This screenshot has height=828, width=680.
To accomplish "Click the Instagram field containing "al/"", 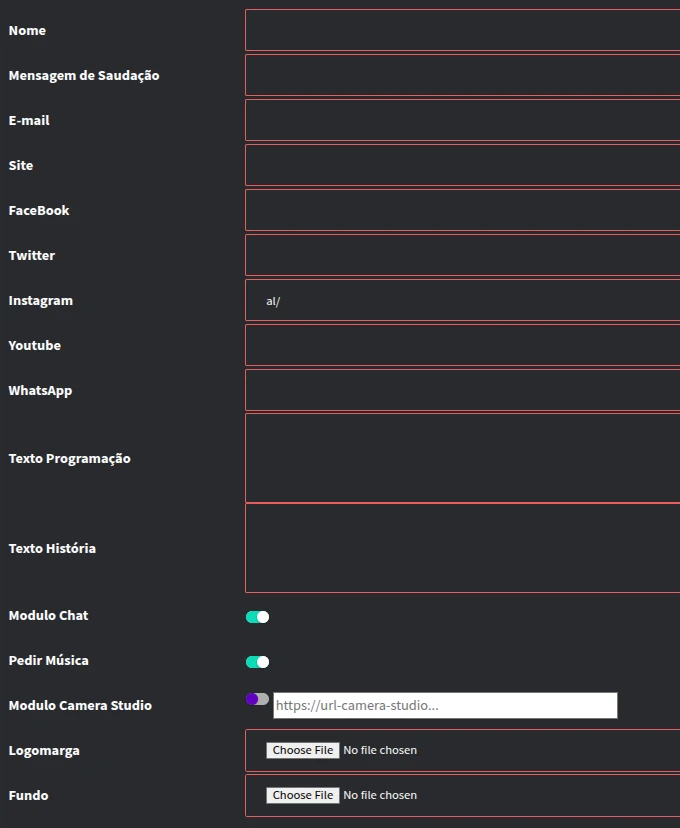I will [x=462, y=300].
